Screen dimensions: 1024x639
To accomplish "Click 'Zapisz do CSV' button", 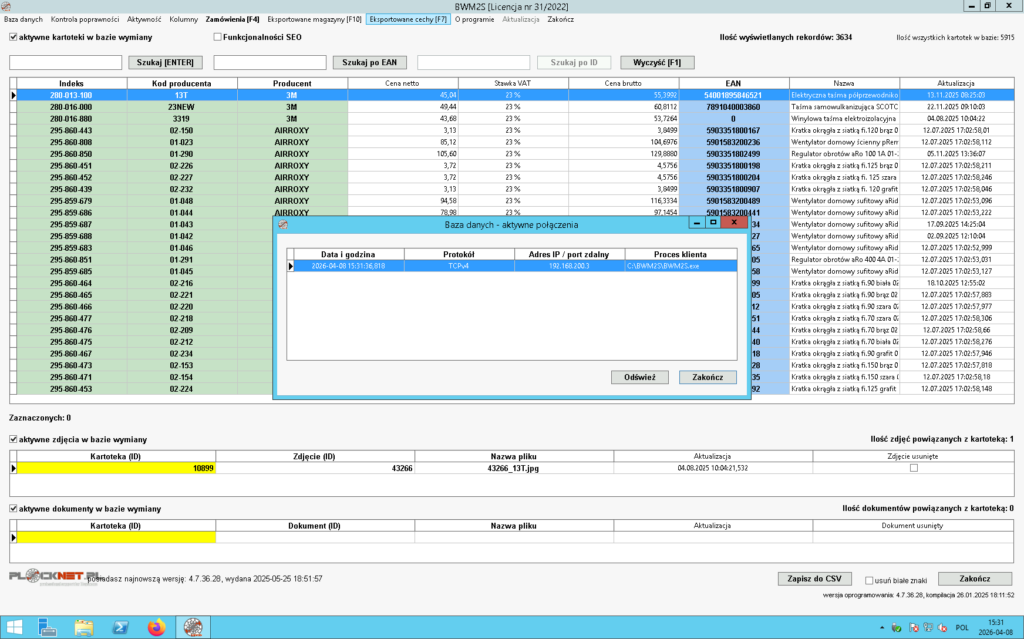I will [814, 579].
